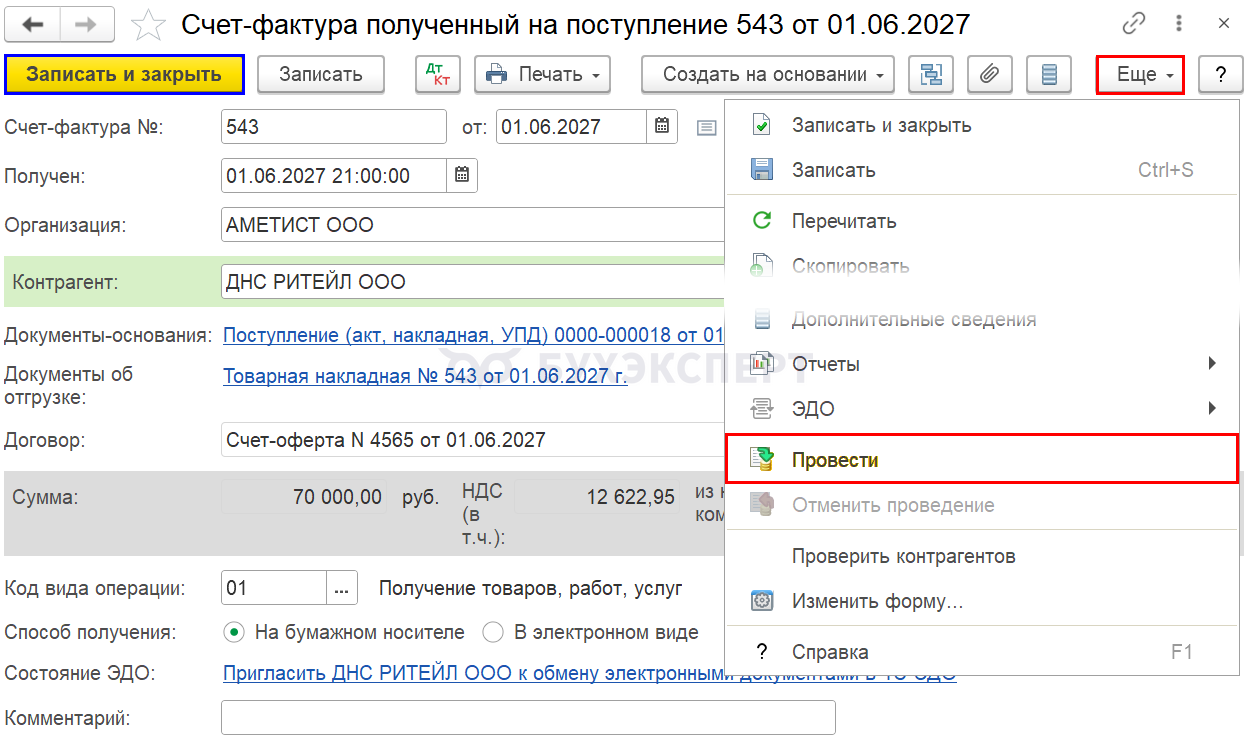Image resolution: width=1250 pixels, height=738 pixels.
Task: Open the document structure icon
Action: tap(931, 74)
